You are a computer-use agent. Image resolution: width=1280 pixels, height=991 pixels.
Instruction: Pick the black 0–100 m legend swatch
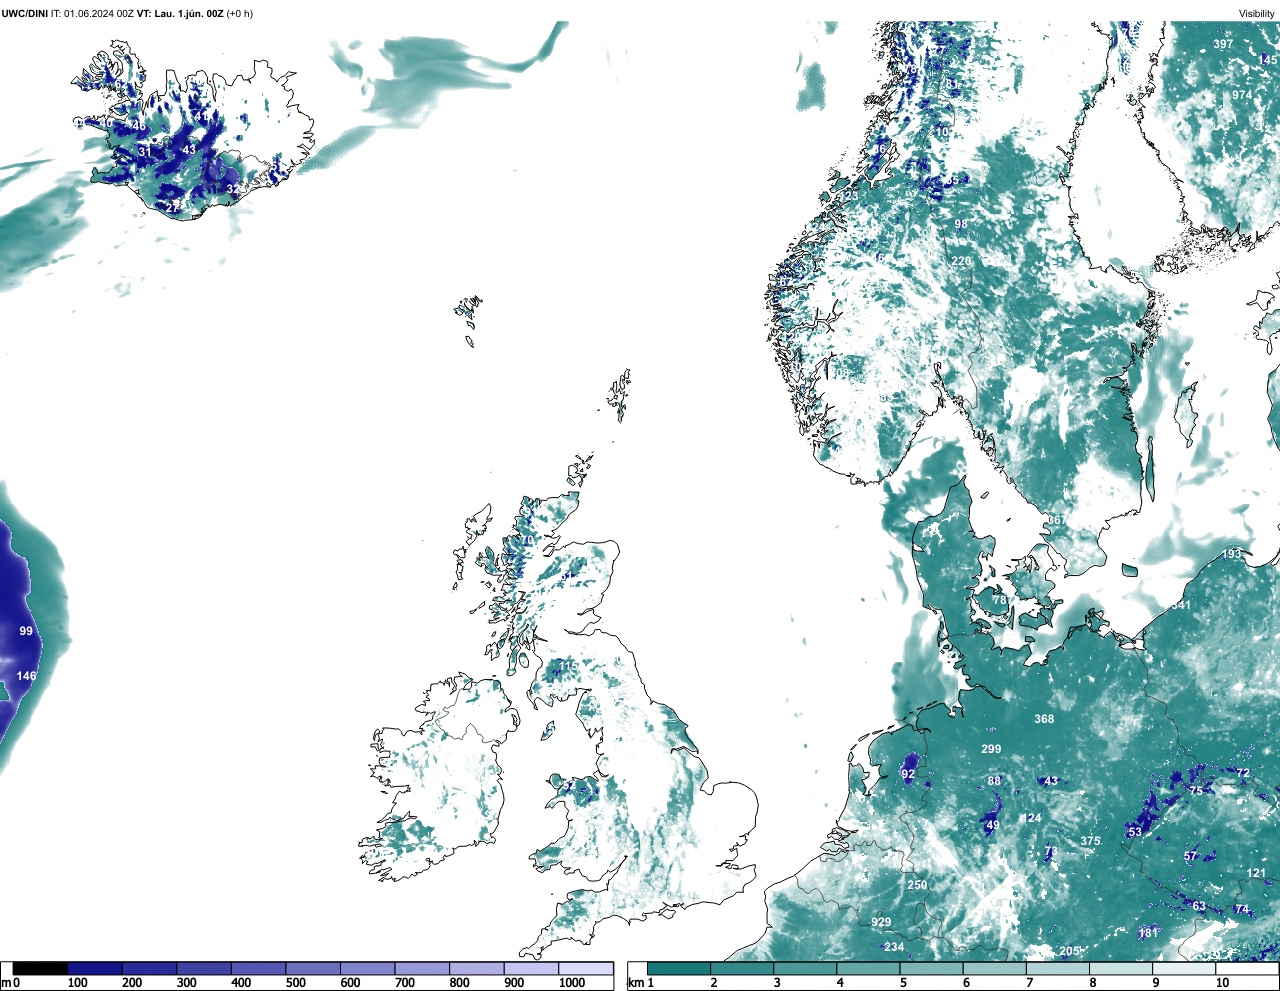tap(40, 968)
